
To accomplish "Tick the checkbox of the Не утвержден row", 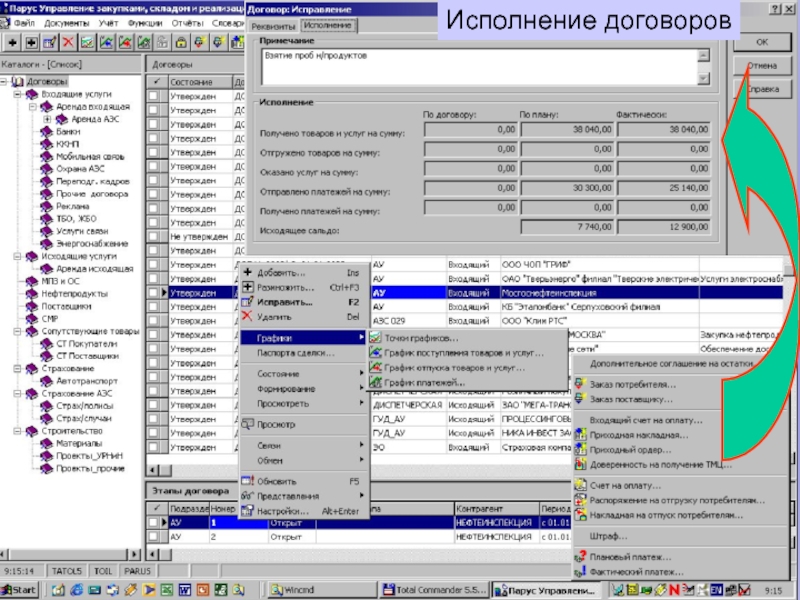I will [154, 236].
